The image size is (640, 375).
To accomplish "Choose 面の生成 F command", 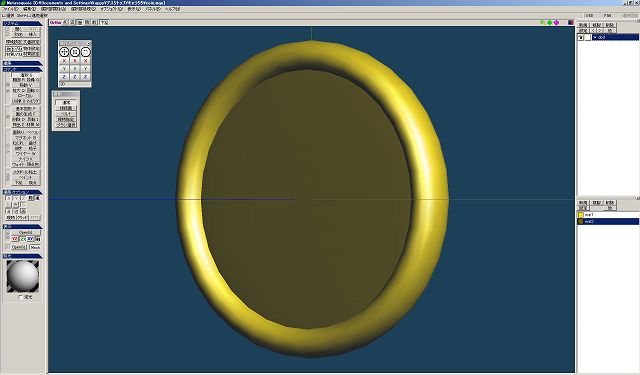I will 26,114.
